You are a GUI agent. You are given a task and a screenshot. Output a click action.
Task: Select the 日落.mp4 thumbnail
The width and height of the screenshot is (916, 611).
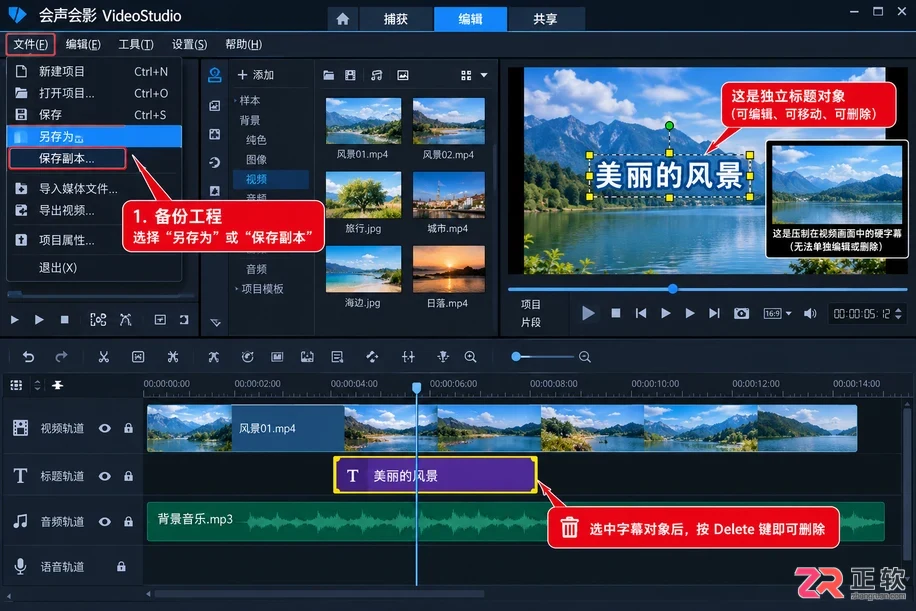pos(449,269)
